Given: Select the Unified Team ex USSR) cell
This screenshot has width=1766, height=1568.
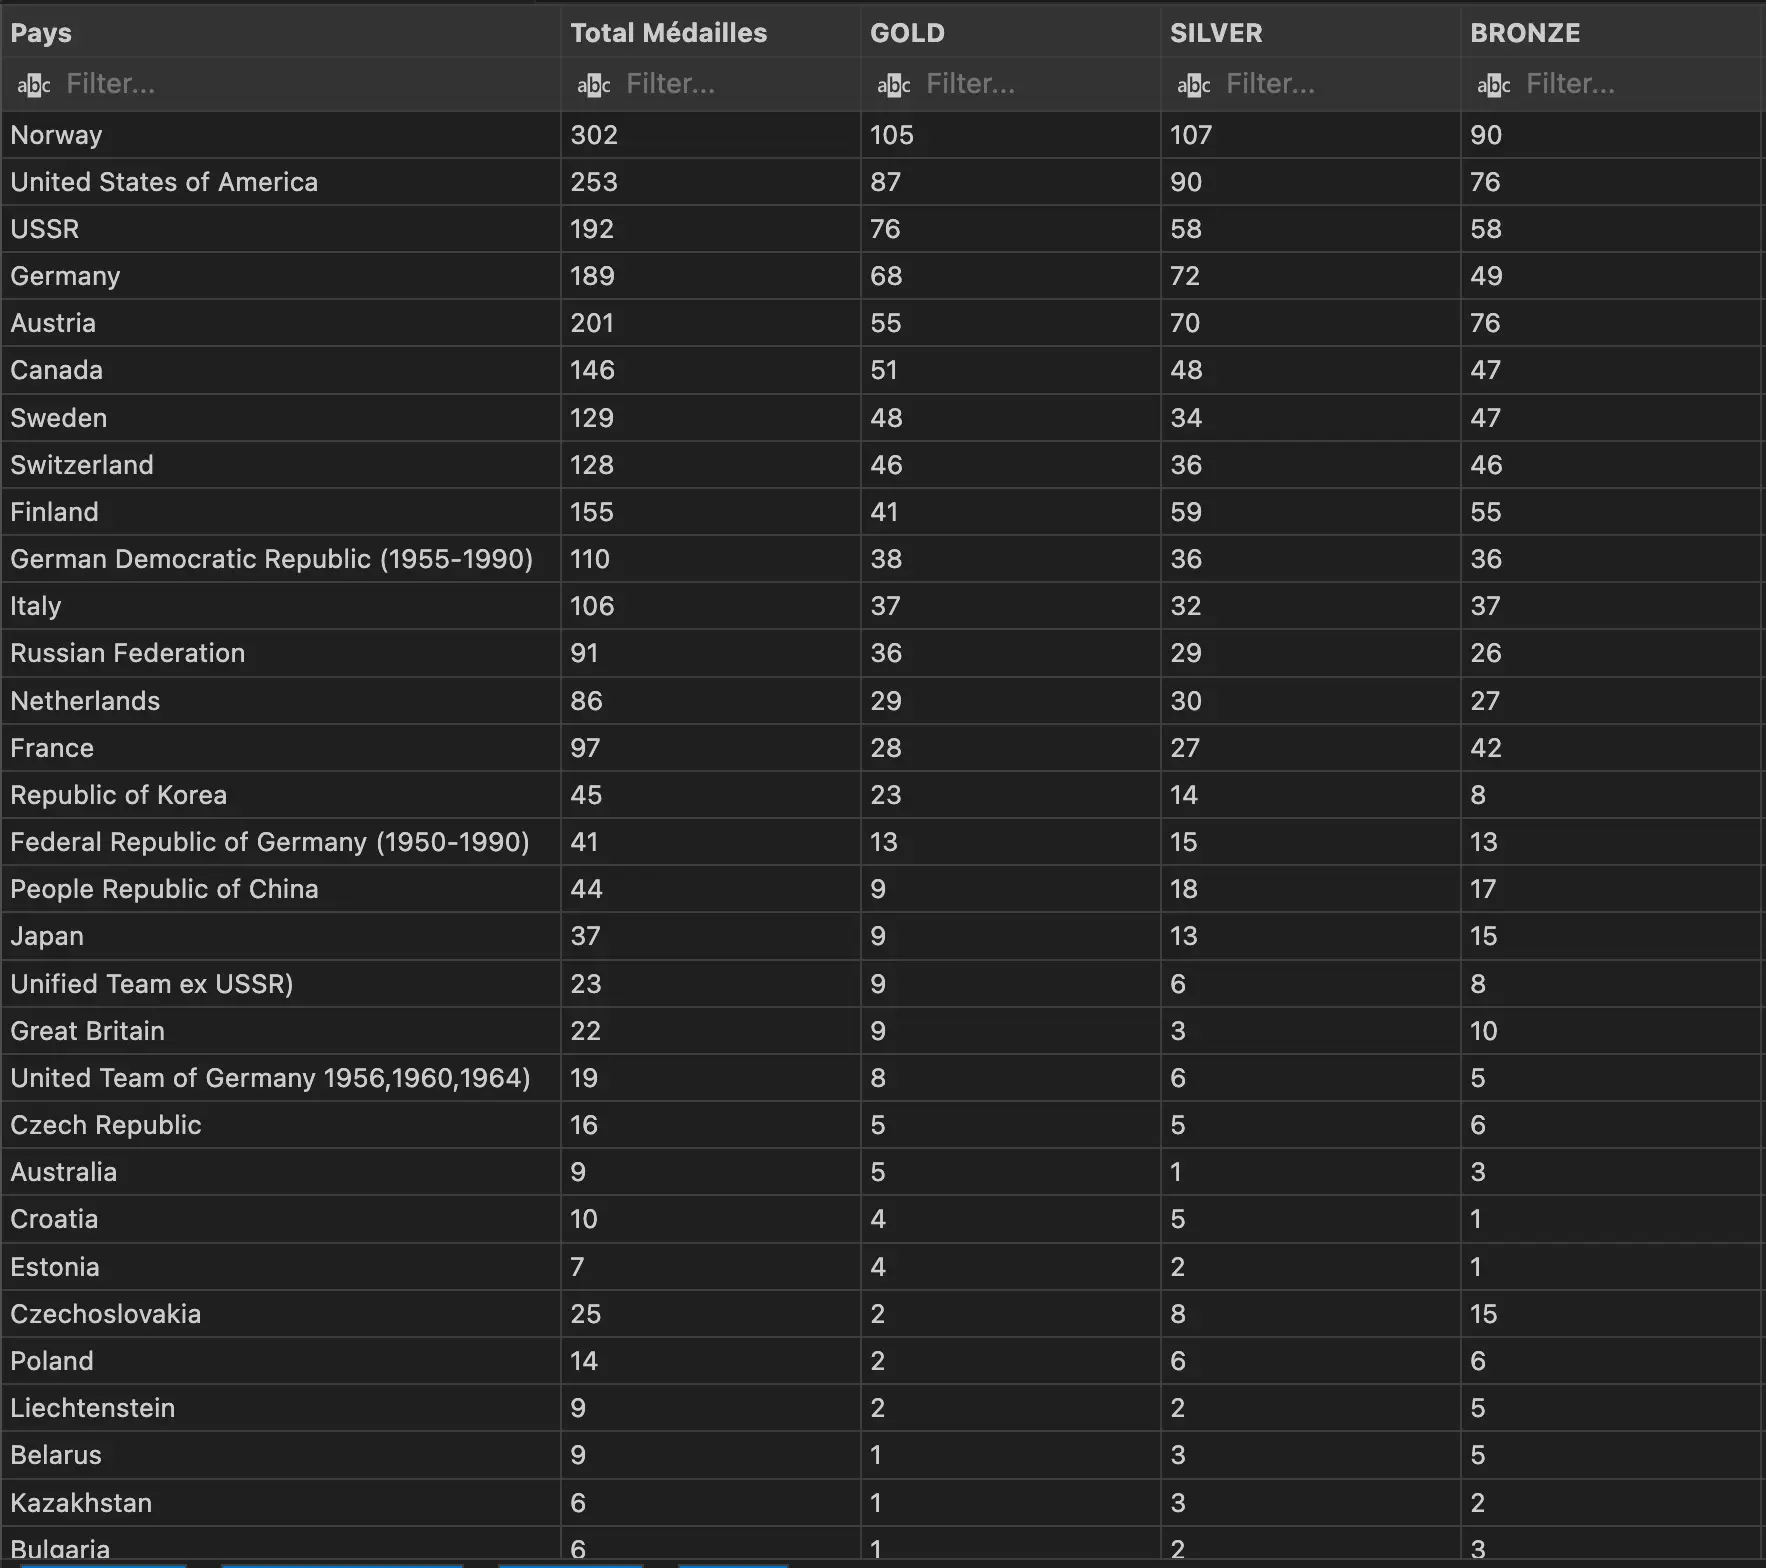Looking at the screenshot, I should coord(281,984).
